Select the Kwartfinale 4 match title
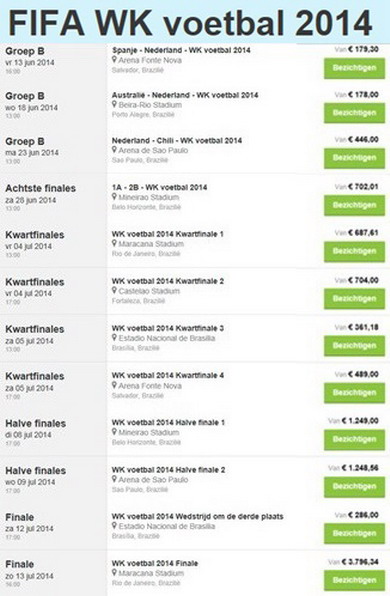The height and width of the screenshot is (596, 390). [x=168, y=375]
